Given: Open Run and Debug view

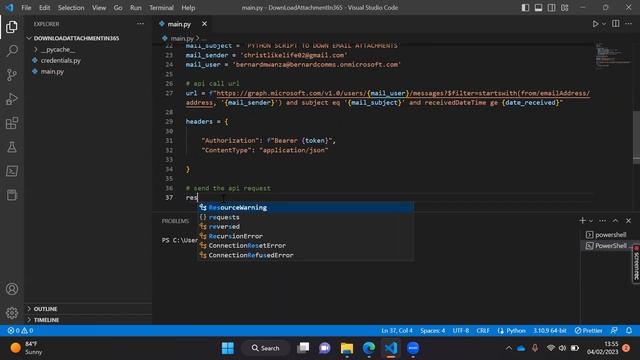Looking at the screenshot, I should click(x=12, y=99).
